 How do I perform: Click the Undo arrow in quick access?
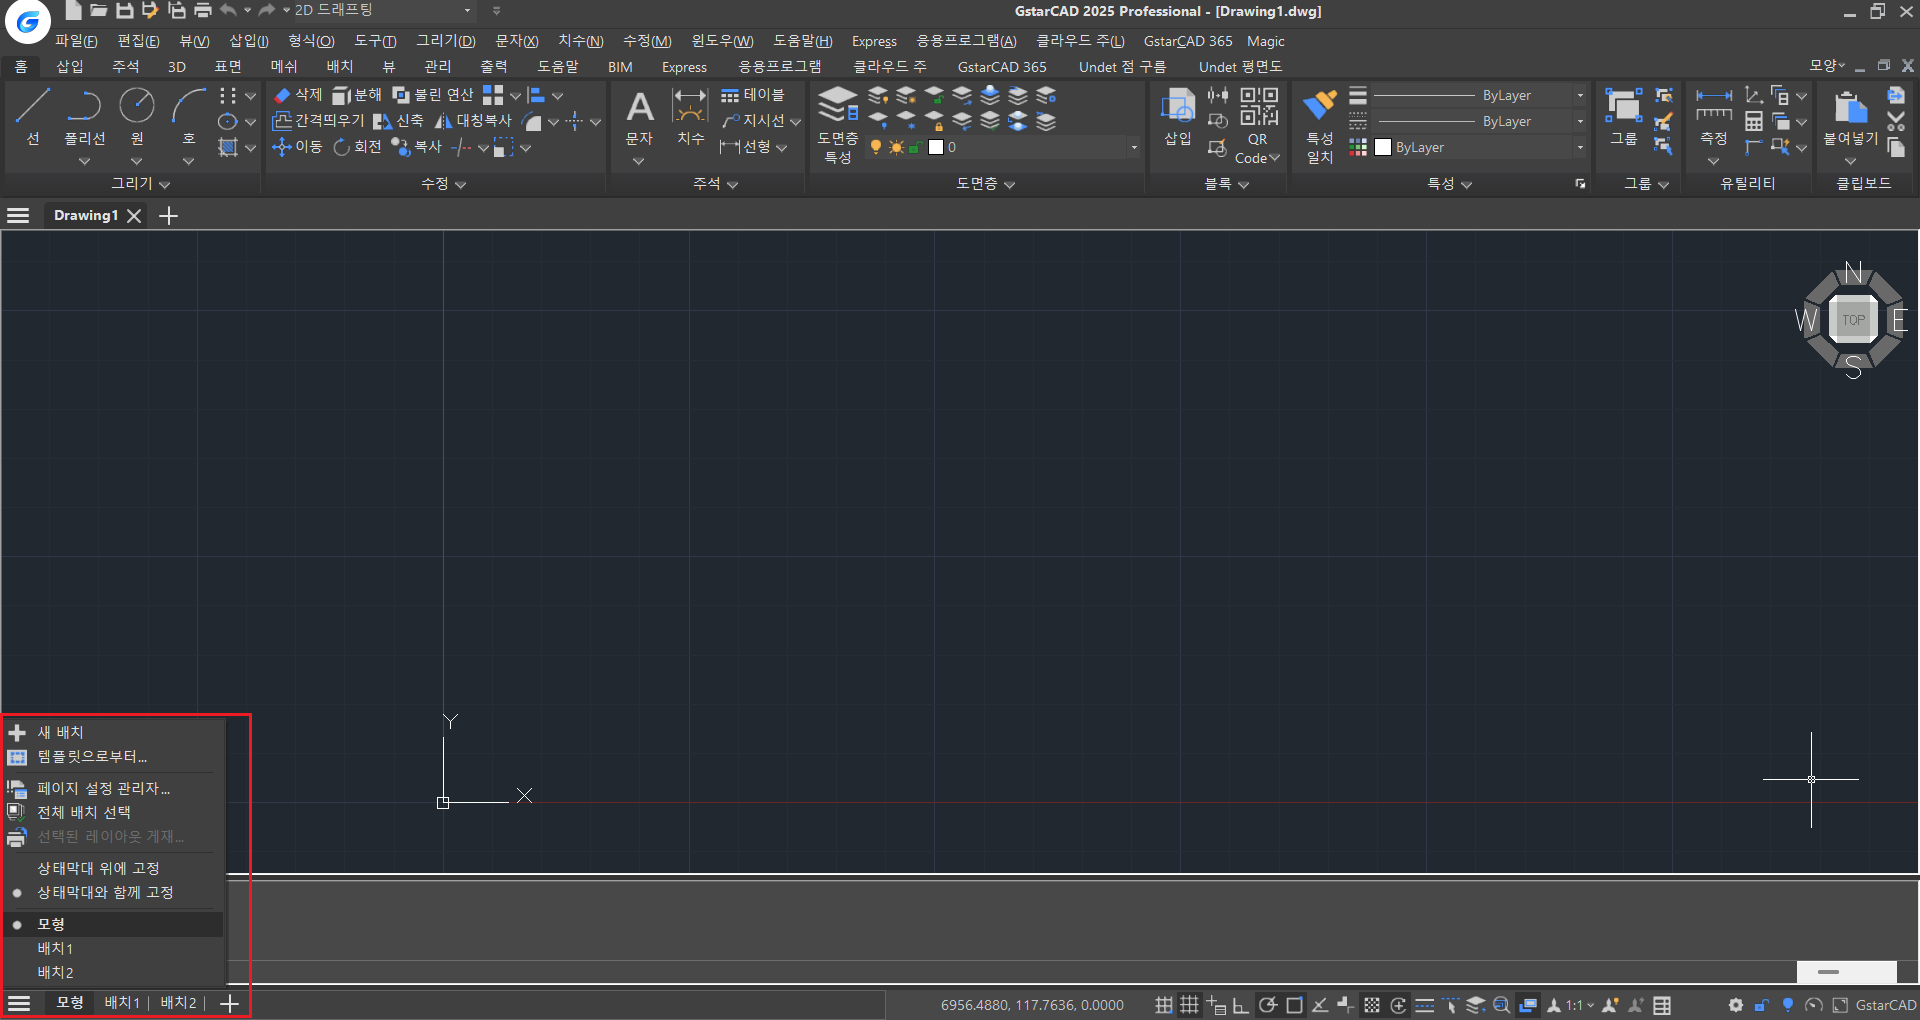pos(228,10)
